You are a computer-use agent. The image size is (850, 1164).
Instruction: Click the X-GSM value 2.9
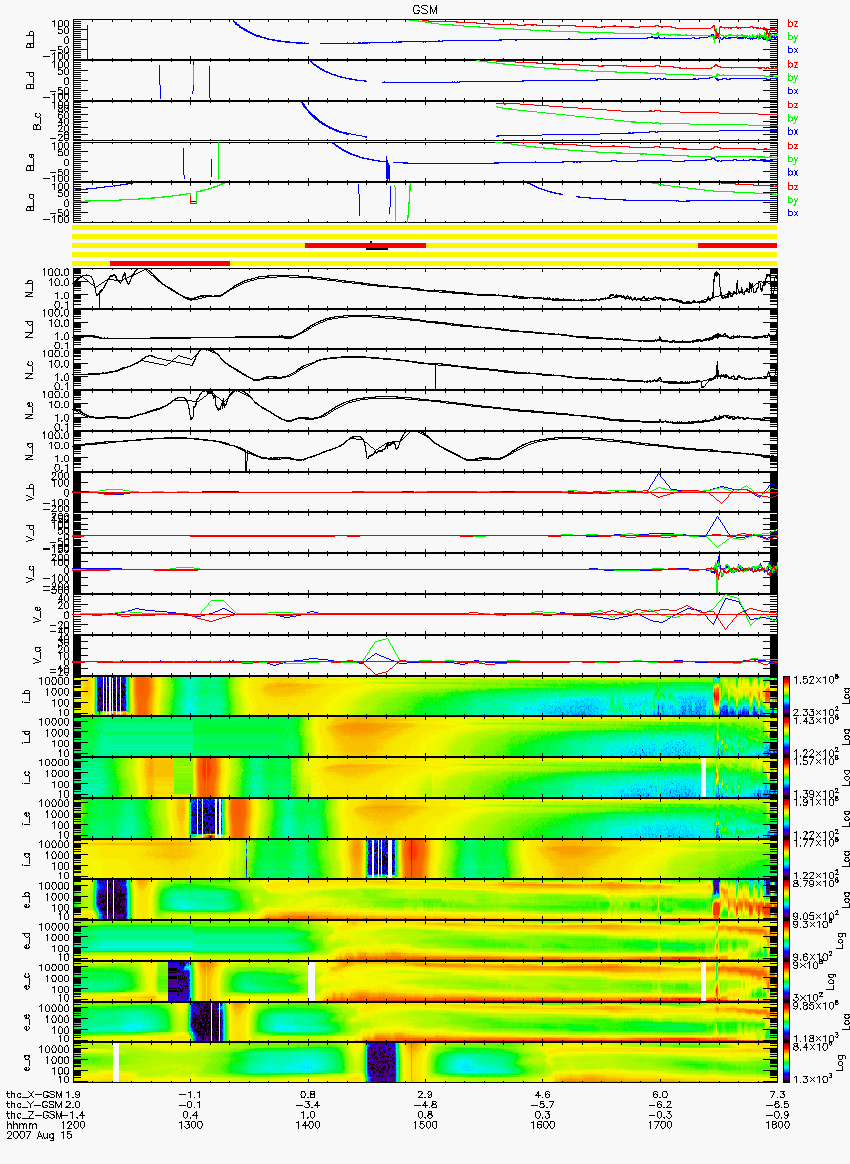[x=425, y=1094]
